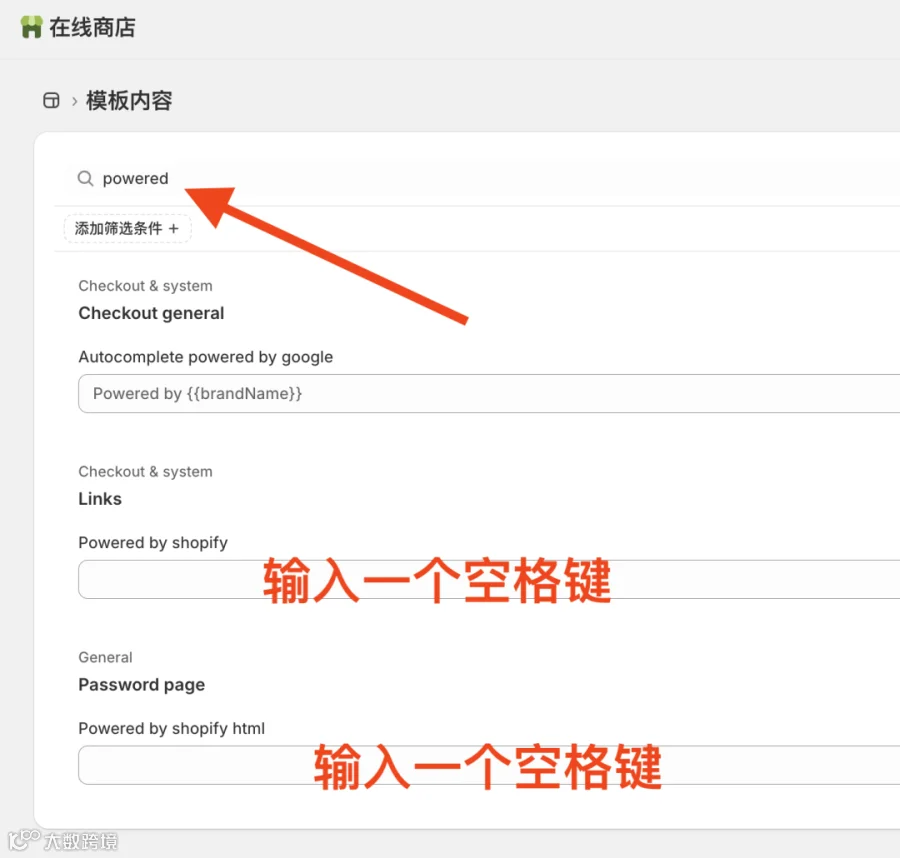
Task: Click the search field containing powered
Action: pyautogui.click(x=482, y=178)
